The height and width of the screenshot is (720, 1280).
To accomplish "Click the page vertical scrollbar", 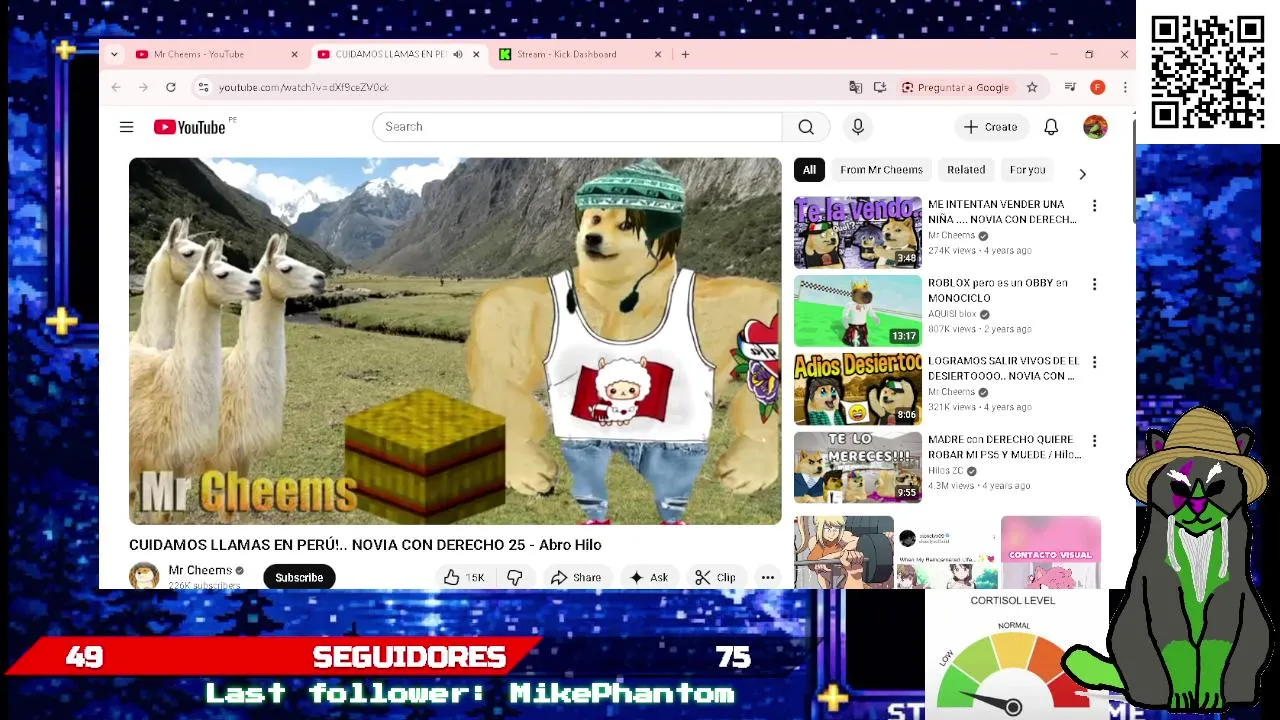I will point(1133,170).
